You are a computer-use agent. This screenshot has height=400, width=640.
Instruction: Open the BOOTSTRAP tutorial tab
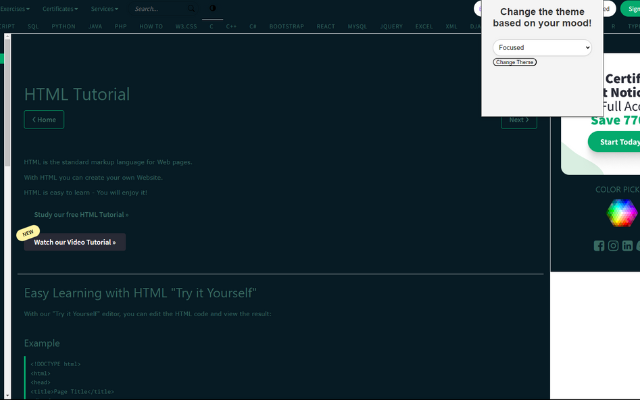coord(287,27)
